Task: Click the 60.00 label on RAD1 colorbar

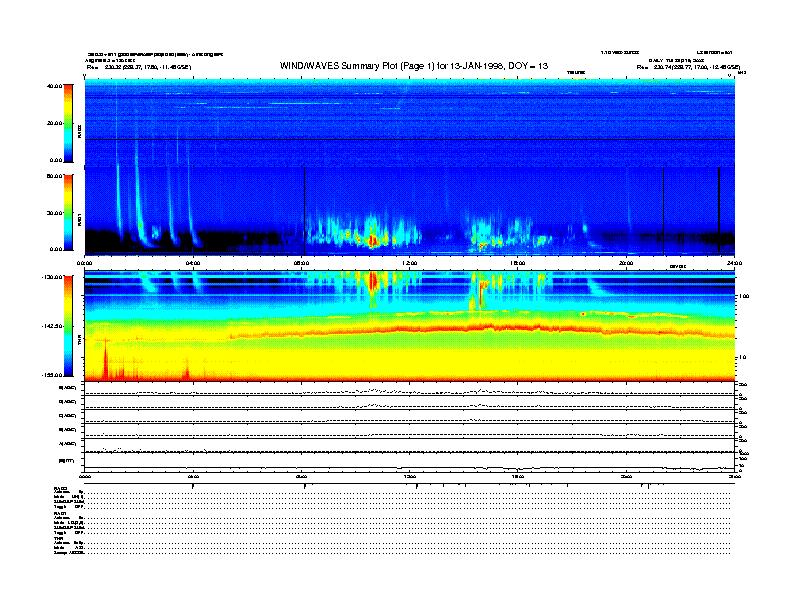Action: pyautogui.click(x=54, y=176)
